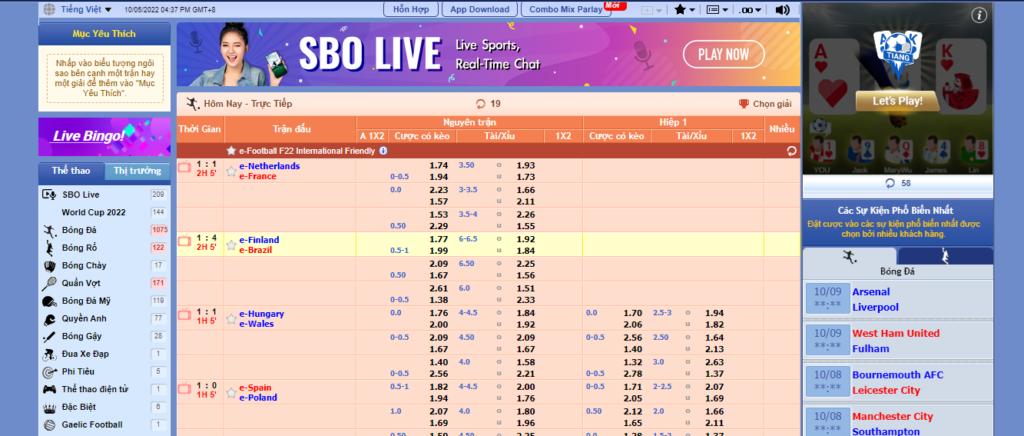
Task: Click the Phi Tiêu darts icon
Action: pos(50,372)
